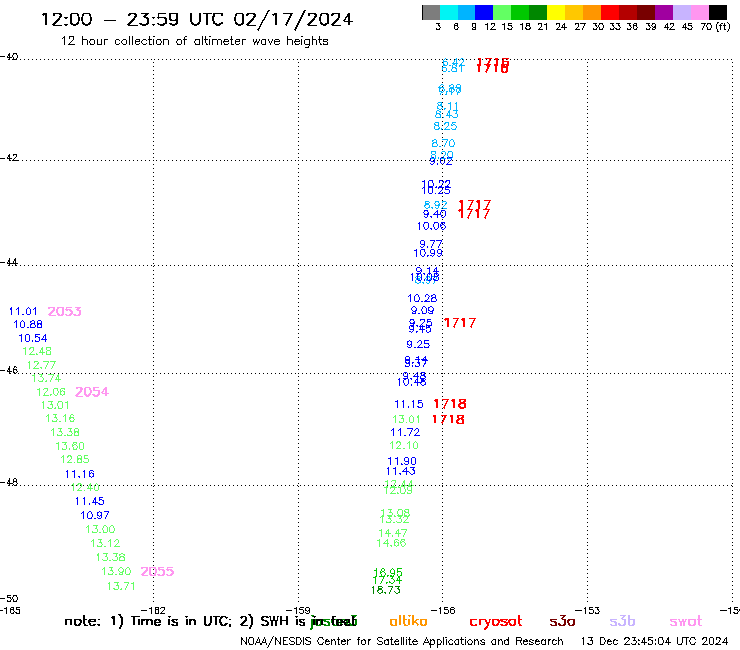Pick the yellow swatch in the color bar
Image resolution: width=740 pixels, height=650 pixels.
tap(556, 12)
